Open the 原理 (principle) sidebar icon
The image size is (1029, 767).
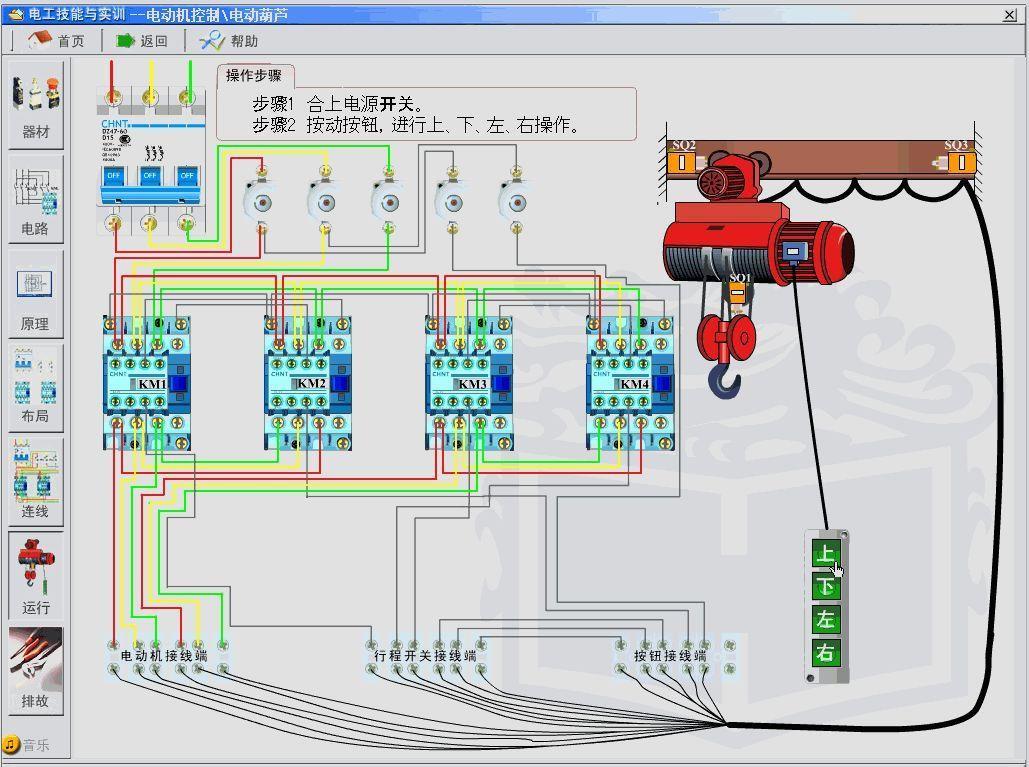coord(36,295)
